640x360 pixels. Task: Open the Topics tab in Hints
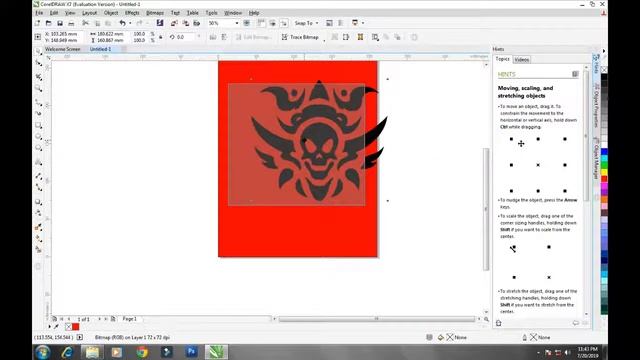tap(502, 59)
